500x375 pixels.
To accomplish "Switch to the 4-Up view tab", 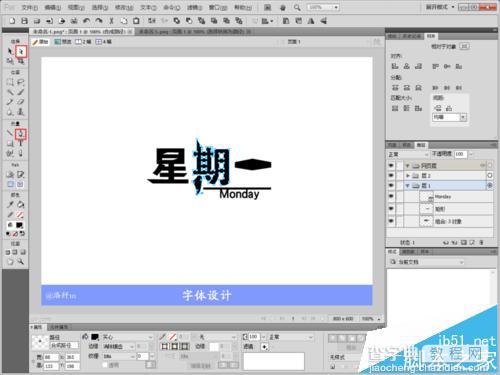I will tap(104, 42).
